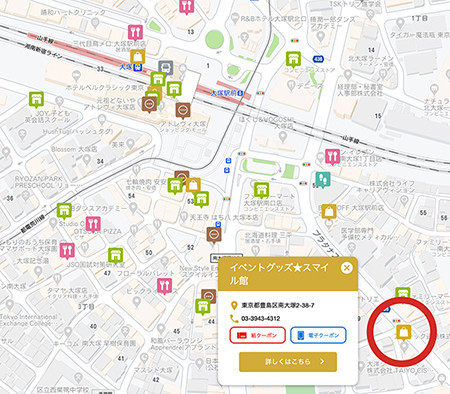Select green shop marker next to block 53
Screen dimensions: 450x394
[201, 199]
